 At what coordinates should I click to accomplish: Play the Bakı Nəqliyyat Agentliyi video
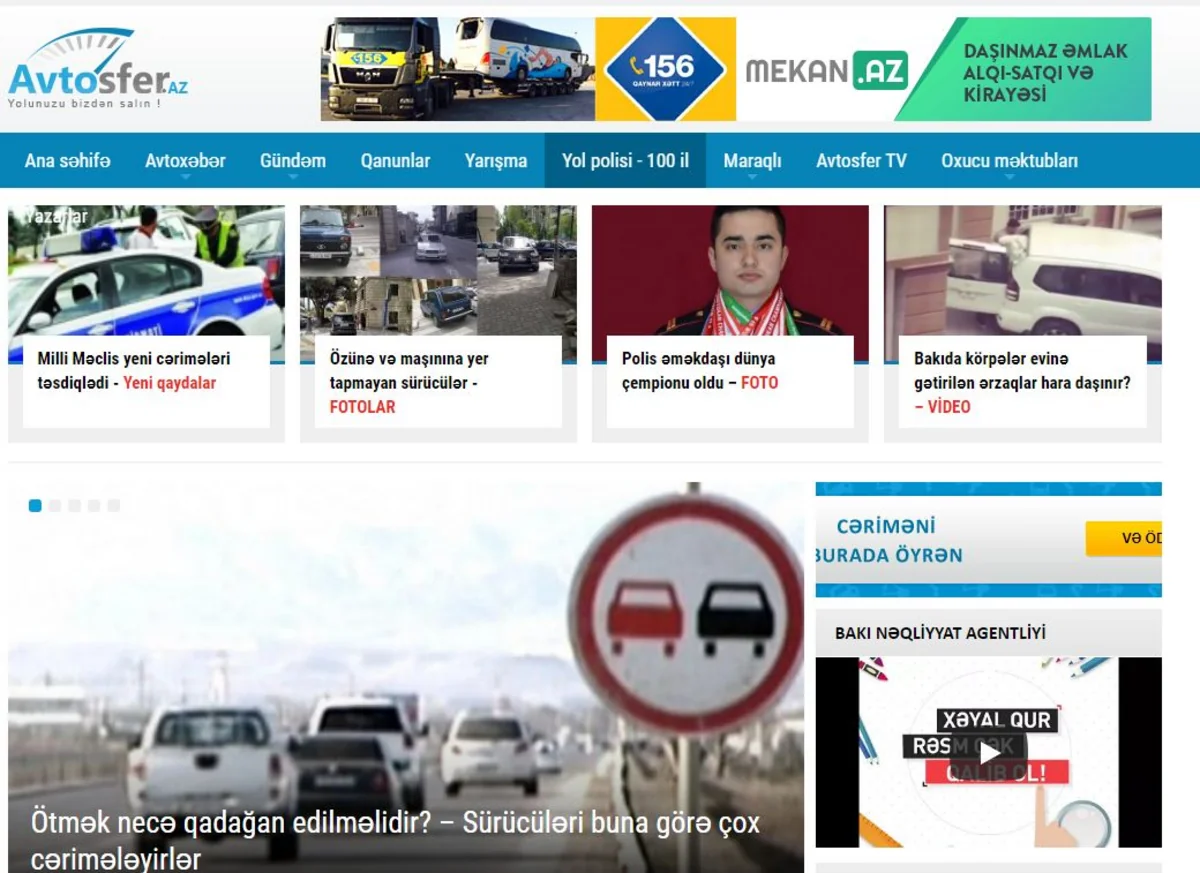pos(988,752)
